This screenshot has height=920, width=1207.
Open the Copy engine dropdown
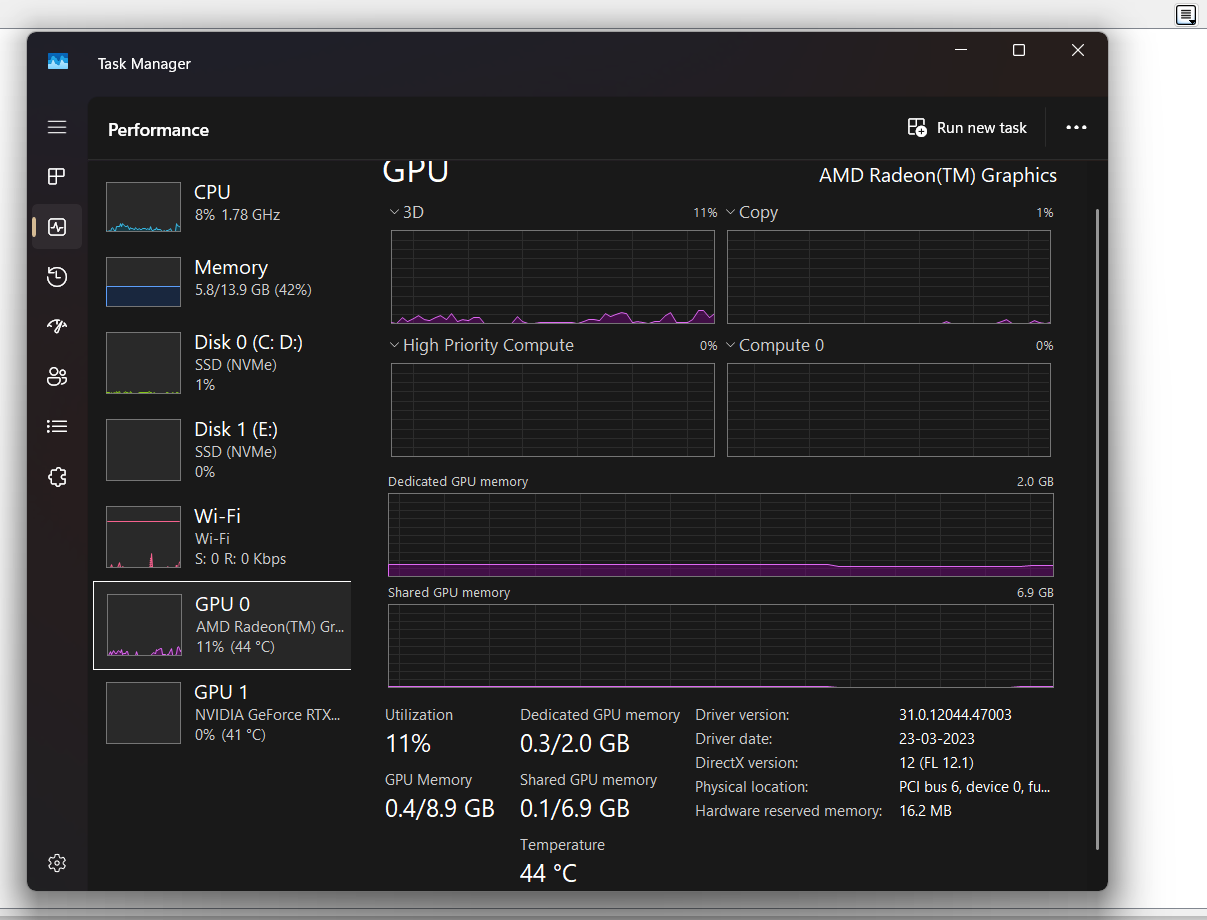tap(752, 212)
